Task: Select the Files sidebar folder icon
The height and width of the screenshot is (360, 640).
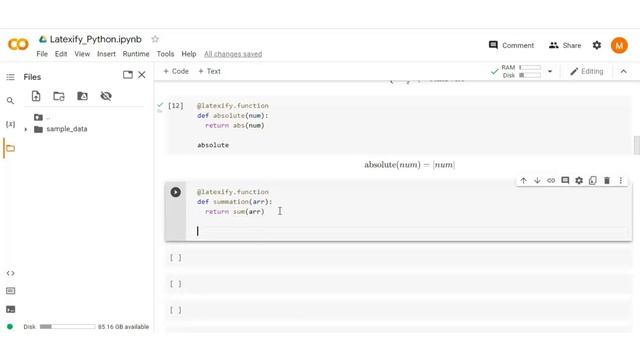Action: [10, 148]
